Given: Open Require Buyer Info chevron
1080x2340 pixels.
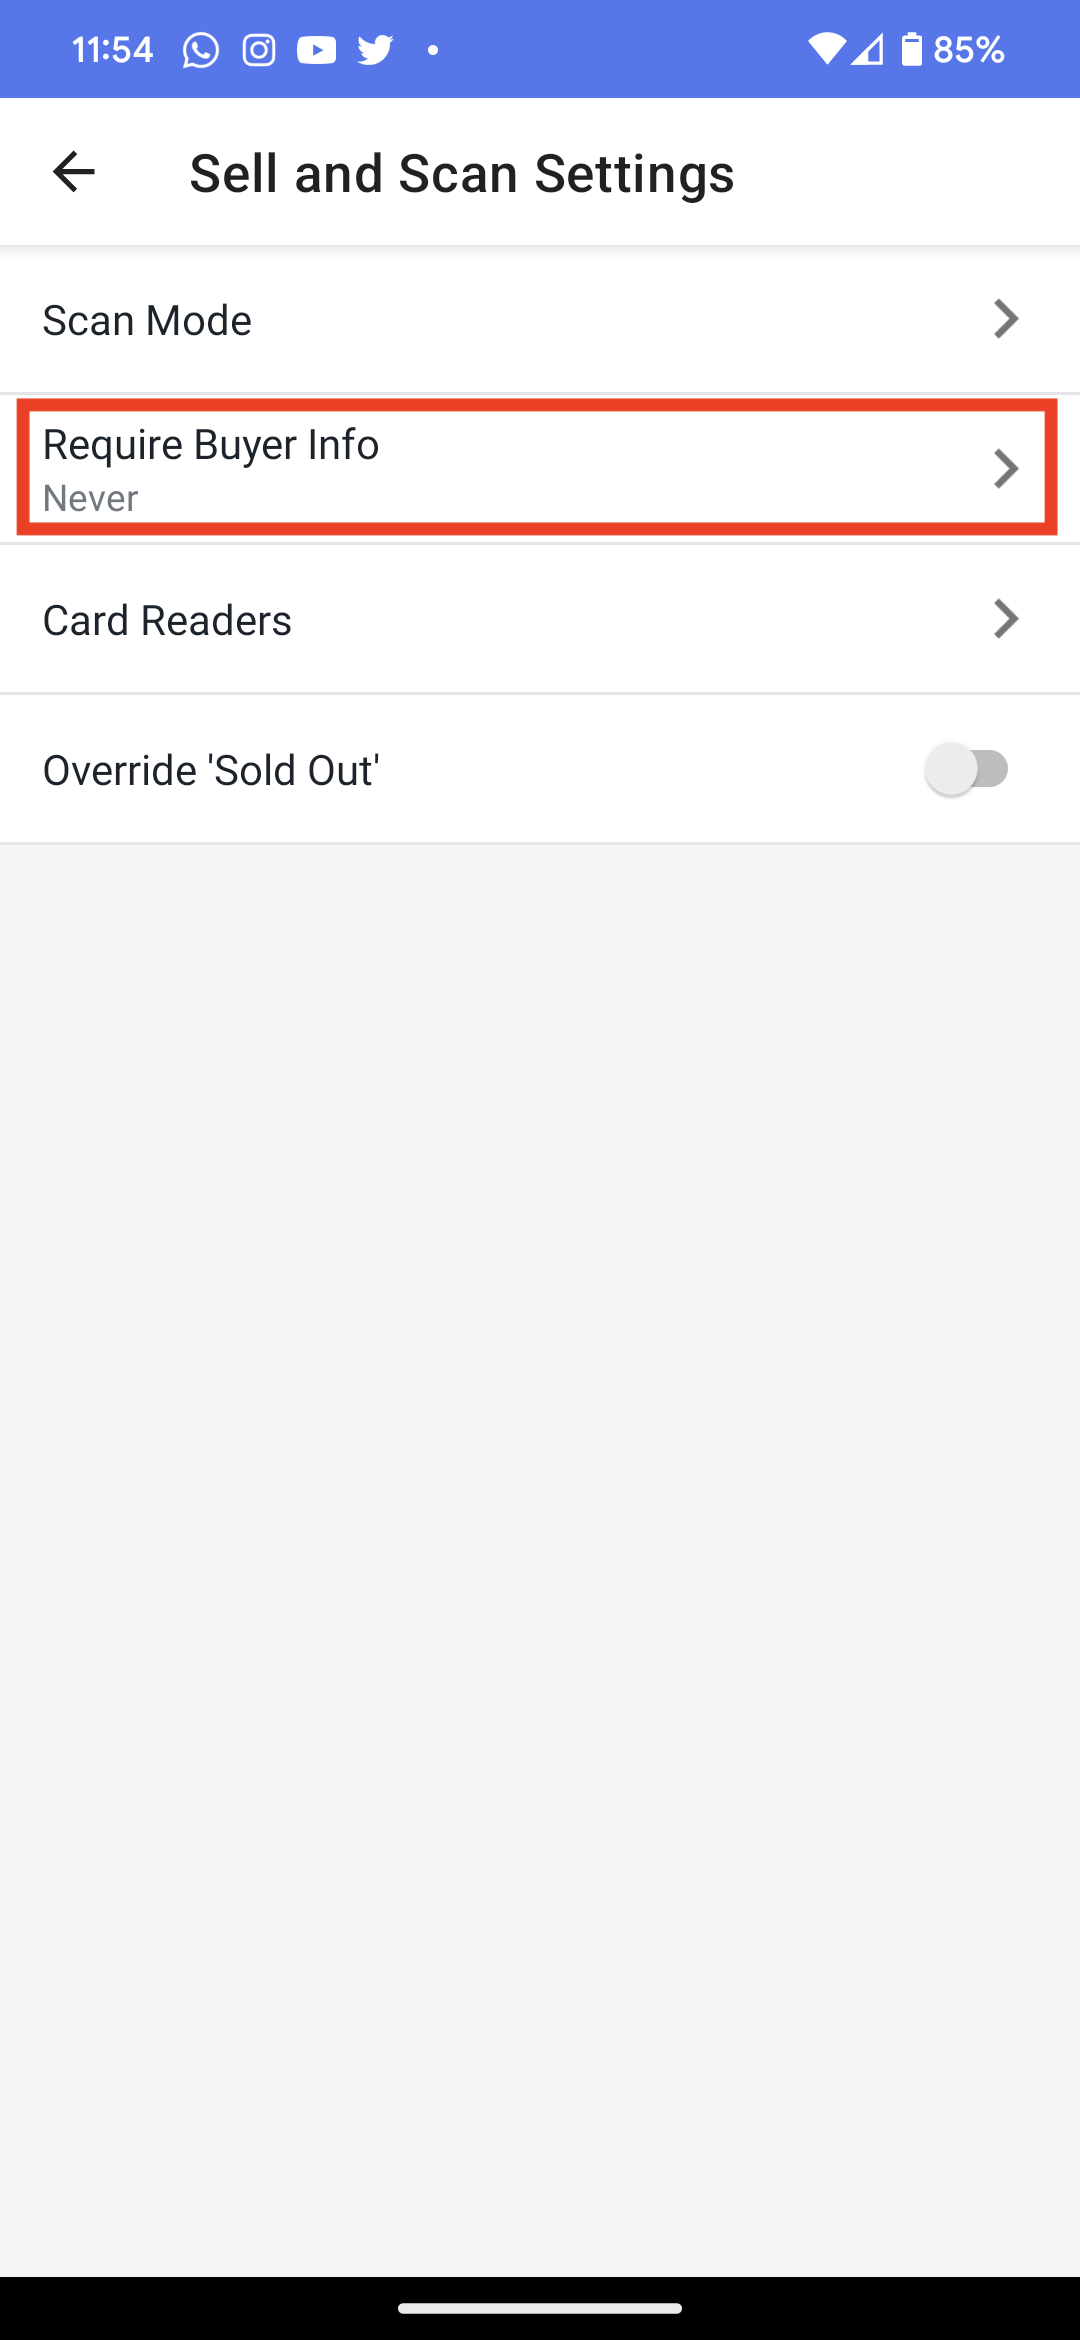Looking at the screenshot, I should point(1006,468).
